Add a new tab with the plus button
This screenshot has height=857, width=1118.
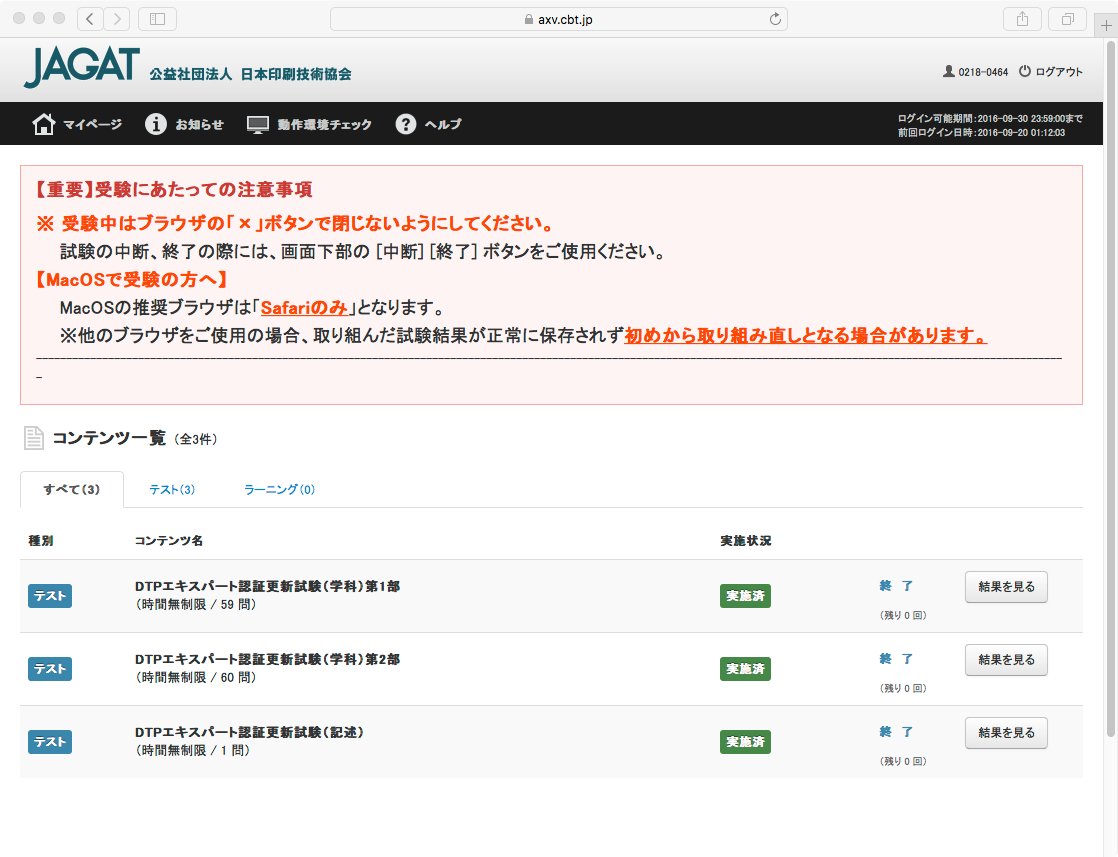point(1106,26)
